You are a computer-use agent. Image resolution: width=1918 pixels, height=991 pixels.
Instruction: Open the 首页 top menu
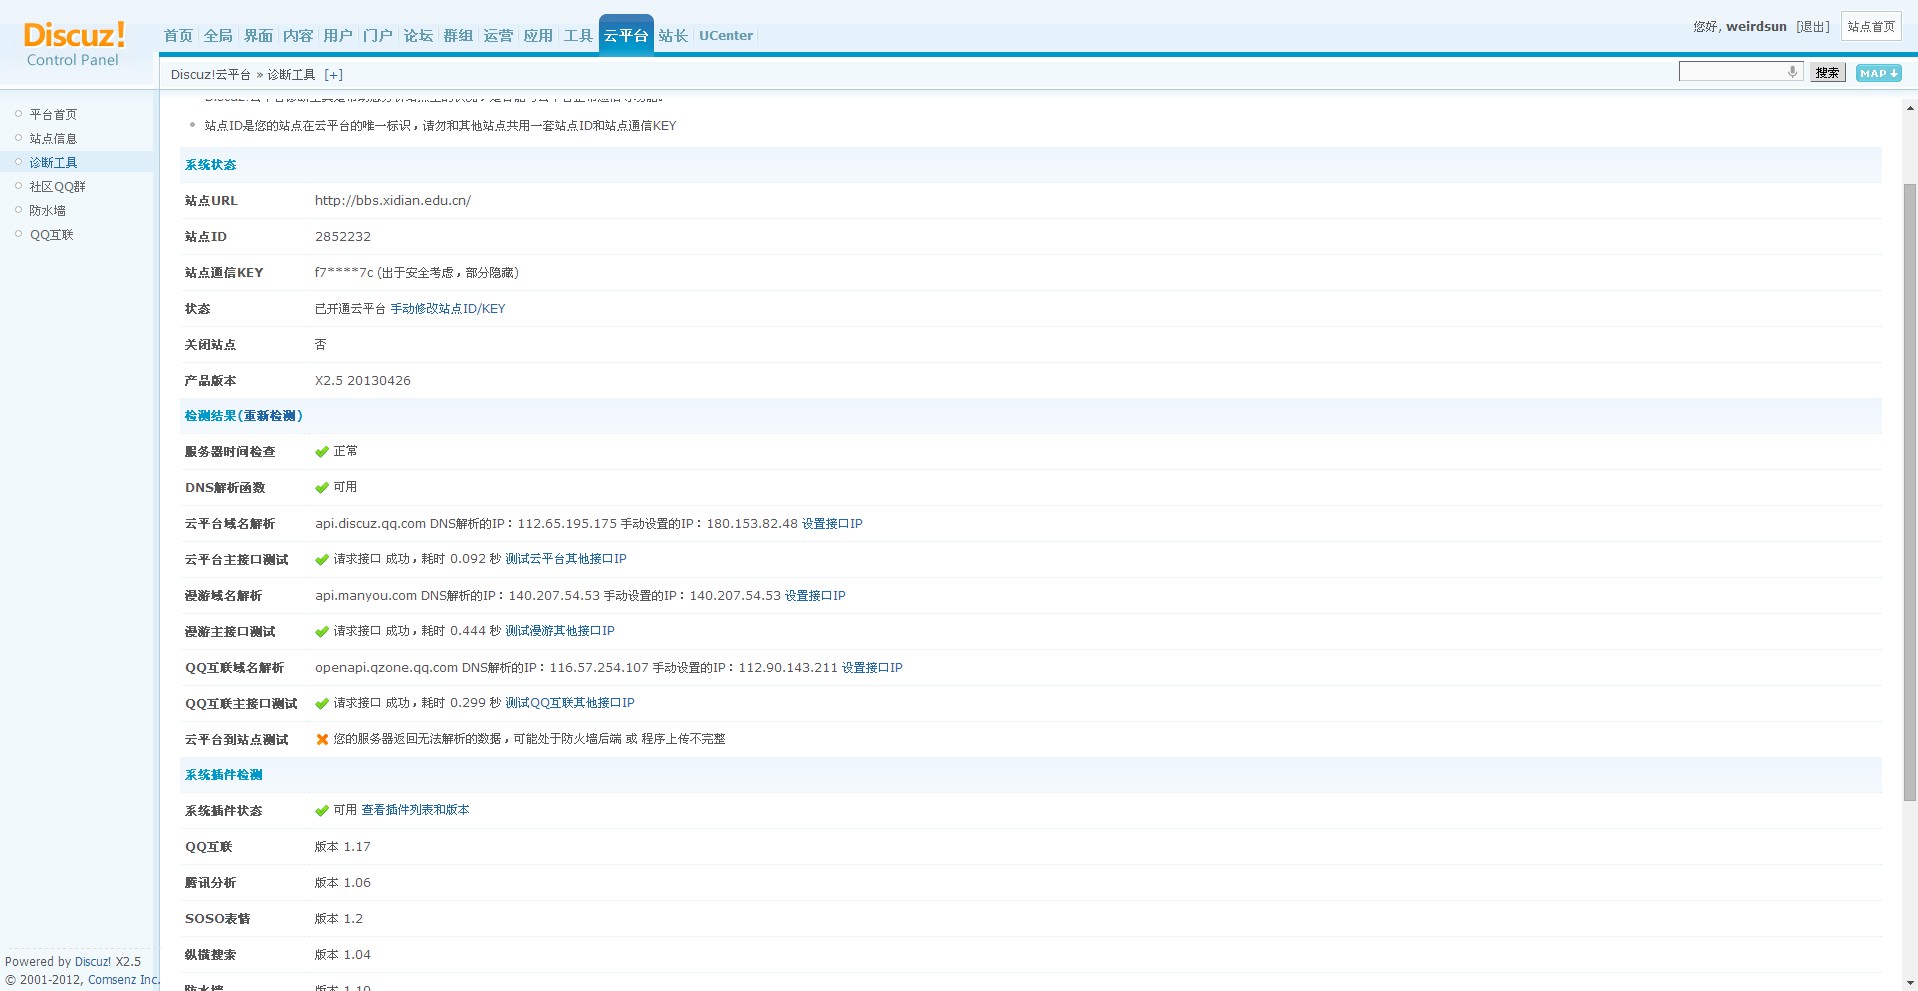coord(178,36)
